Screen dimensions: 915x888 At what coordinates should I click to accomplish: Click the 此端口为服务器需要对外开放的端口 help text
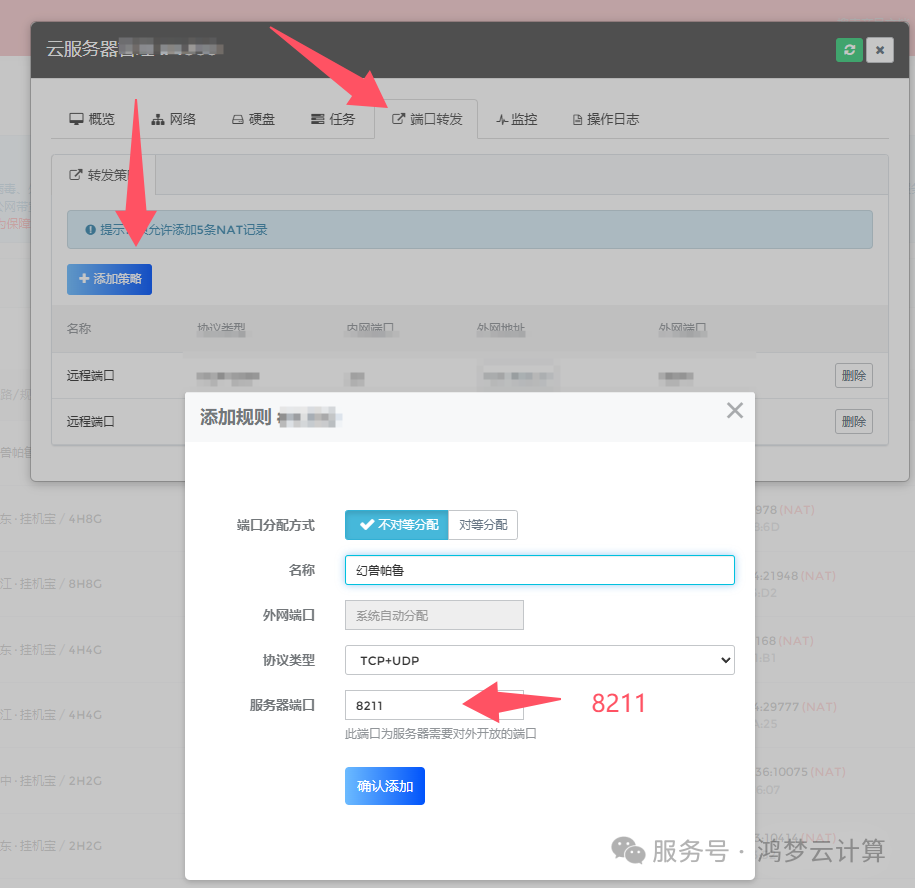(441, 733)
